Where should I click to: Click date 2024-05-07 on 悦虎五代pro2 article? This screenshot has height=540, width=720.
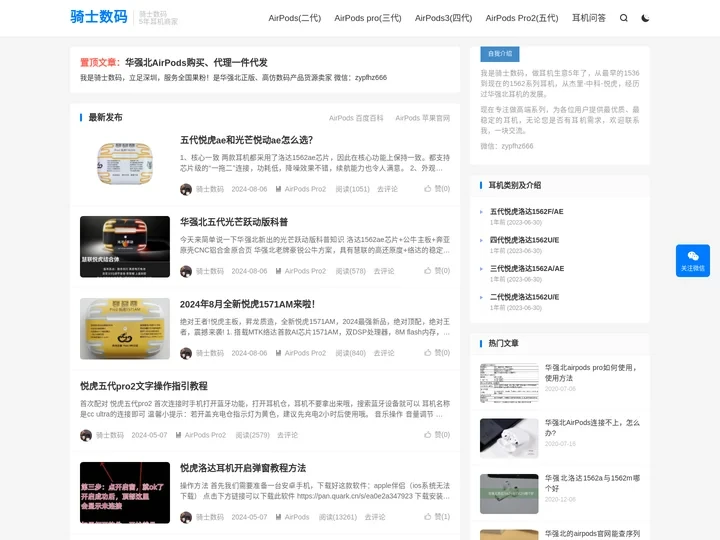[x=149, y=435]
